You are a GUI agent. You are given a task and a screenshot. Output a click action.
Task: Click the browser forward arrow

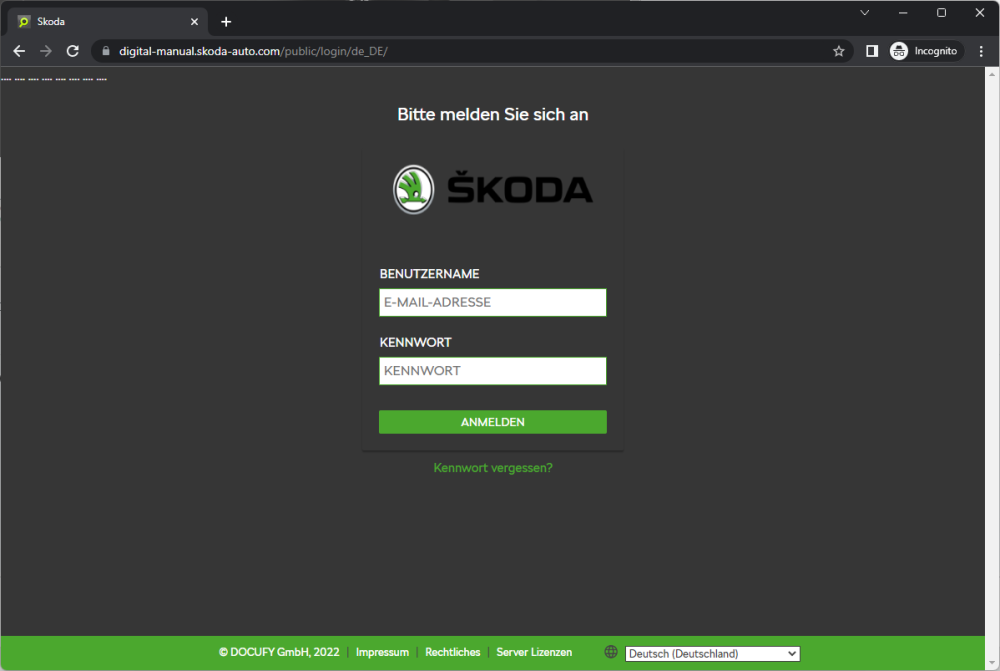coord(46,51)
